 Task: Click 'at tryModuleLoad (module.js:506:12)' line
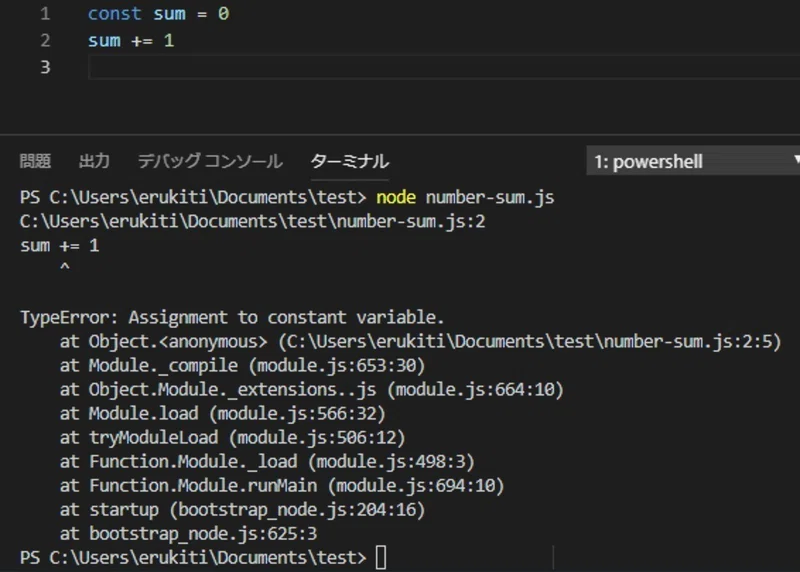pos(232,437)
